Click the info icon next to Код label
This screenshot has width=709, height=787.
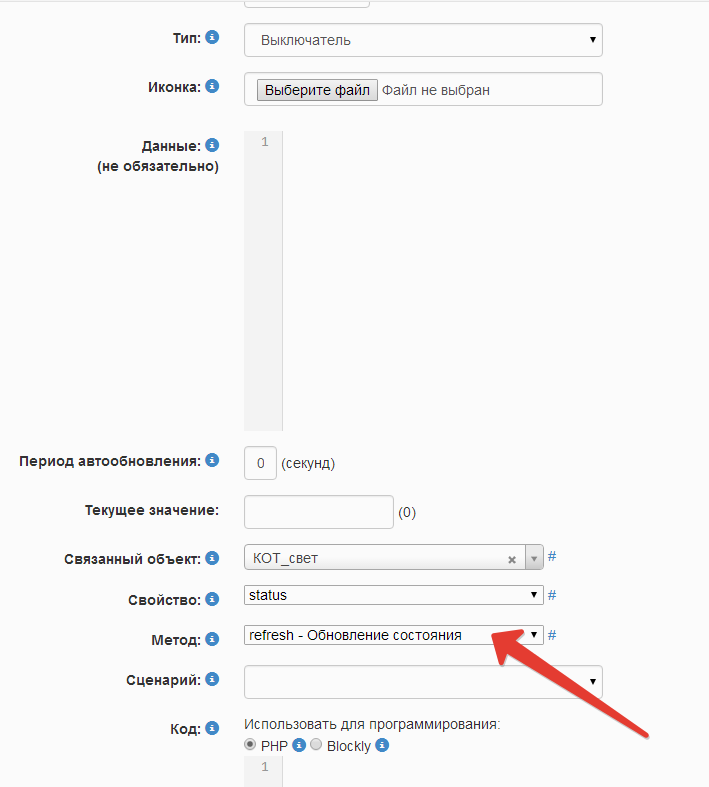point(211,729)
